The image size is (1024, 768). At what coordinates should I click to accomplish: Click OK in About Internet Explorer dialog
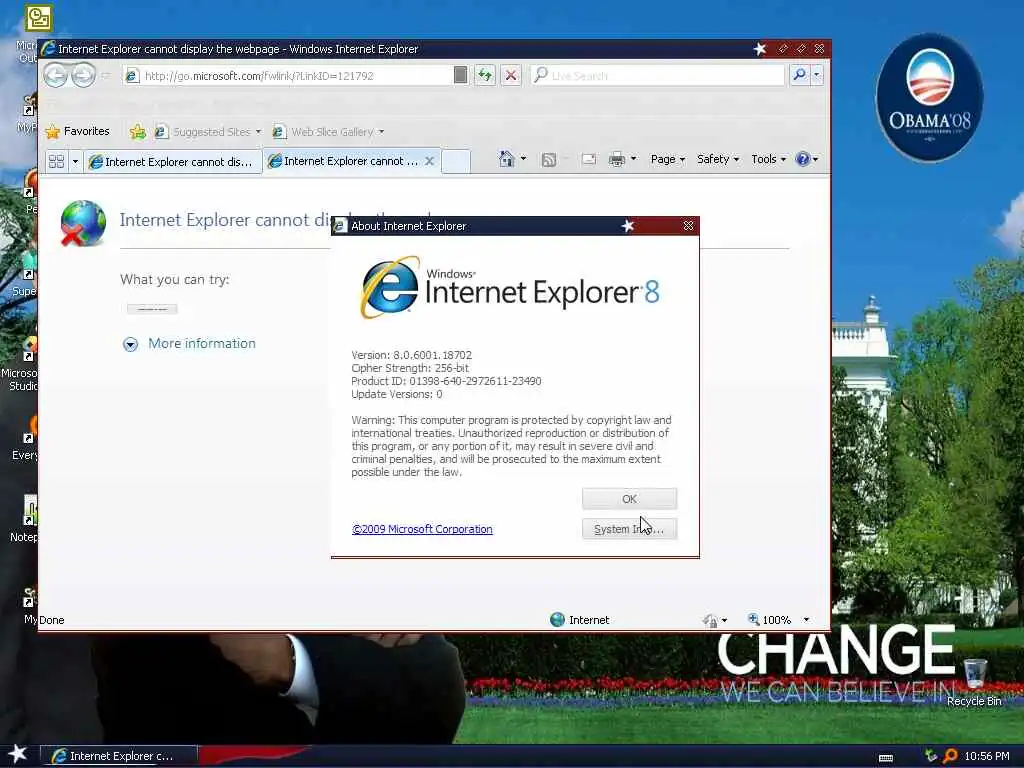pyautogui.click(x=629, y=499)
